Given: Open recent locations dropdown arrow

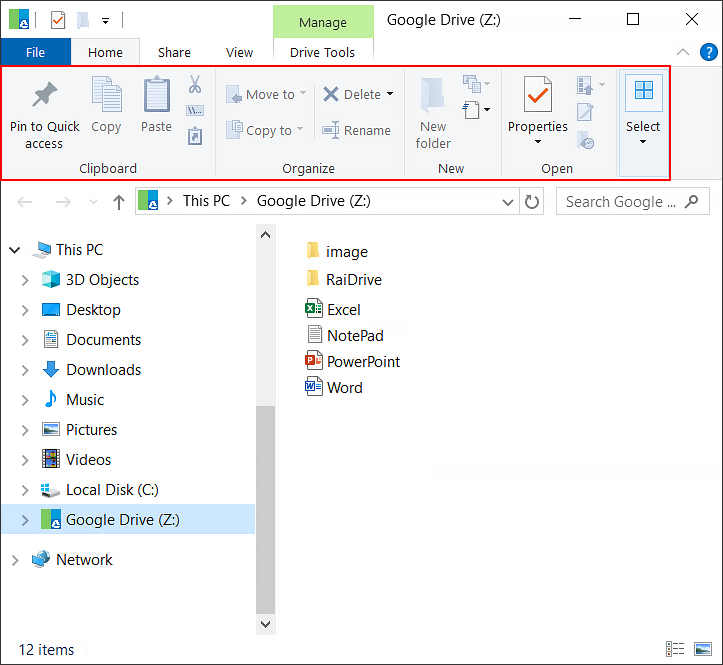Looking at the screenshot, I should coord(93,202).
